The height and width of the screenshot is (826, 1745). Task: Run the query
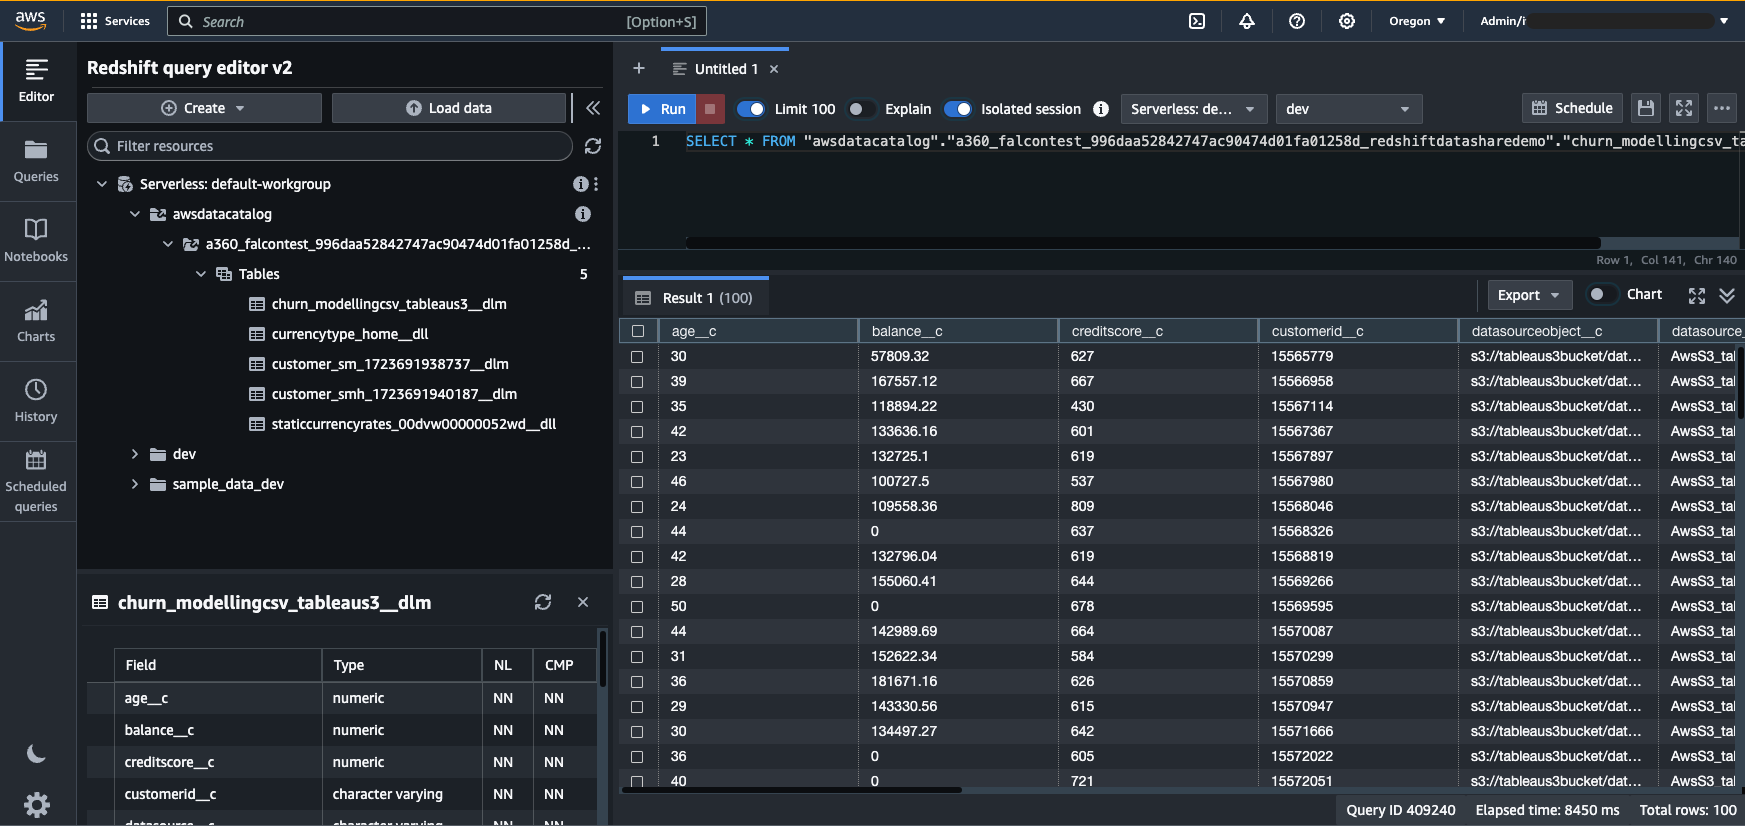(x=662, y=109)
